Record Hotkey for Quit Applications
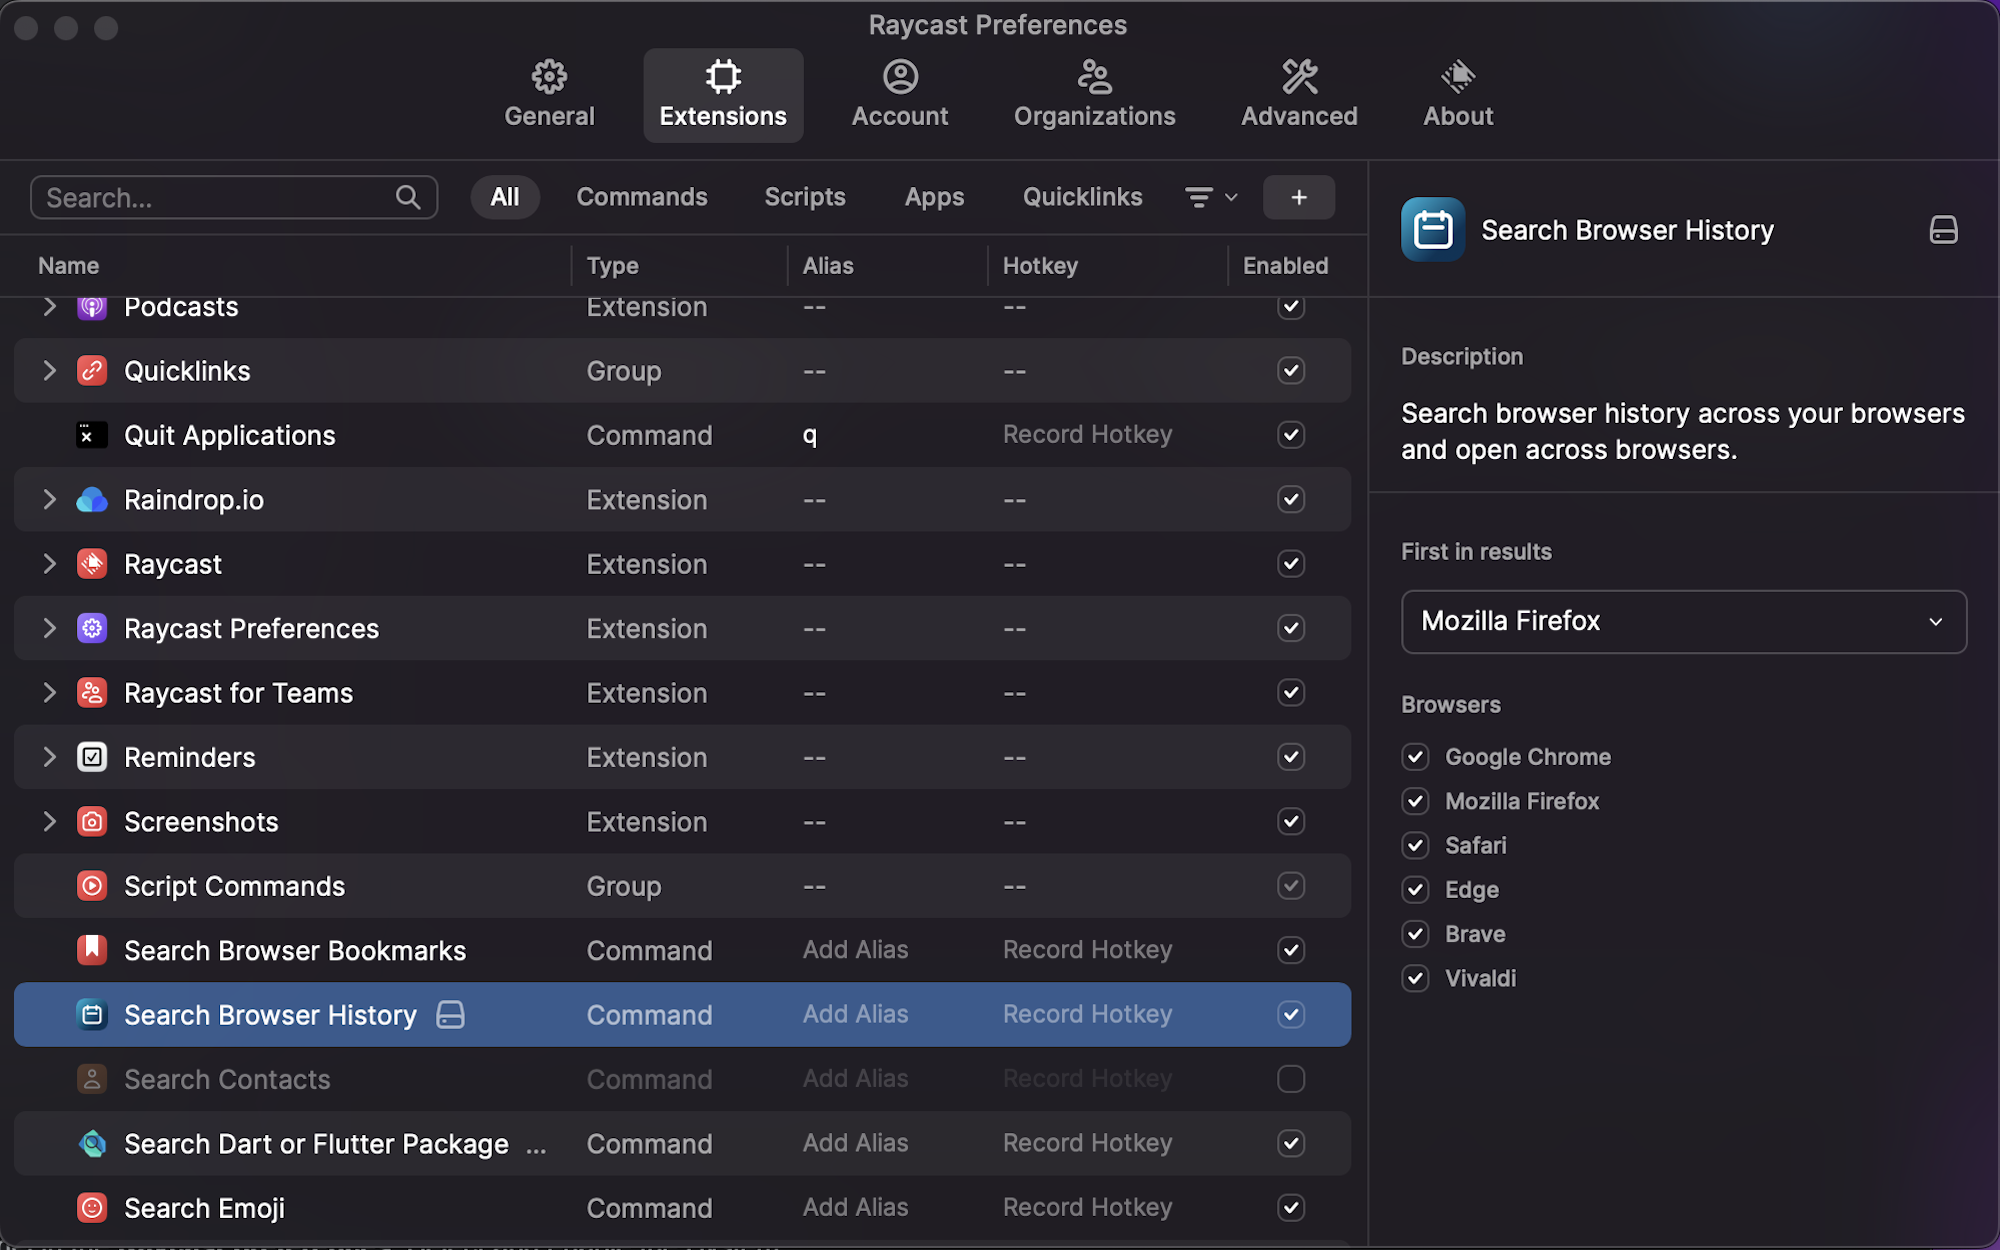Image resolution: width=2000 pixels, height=1250 pixels. coord(1087,435)
